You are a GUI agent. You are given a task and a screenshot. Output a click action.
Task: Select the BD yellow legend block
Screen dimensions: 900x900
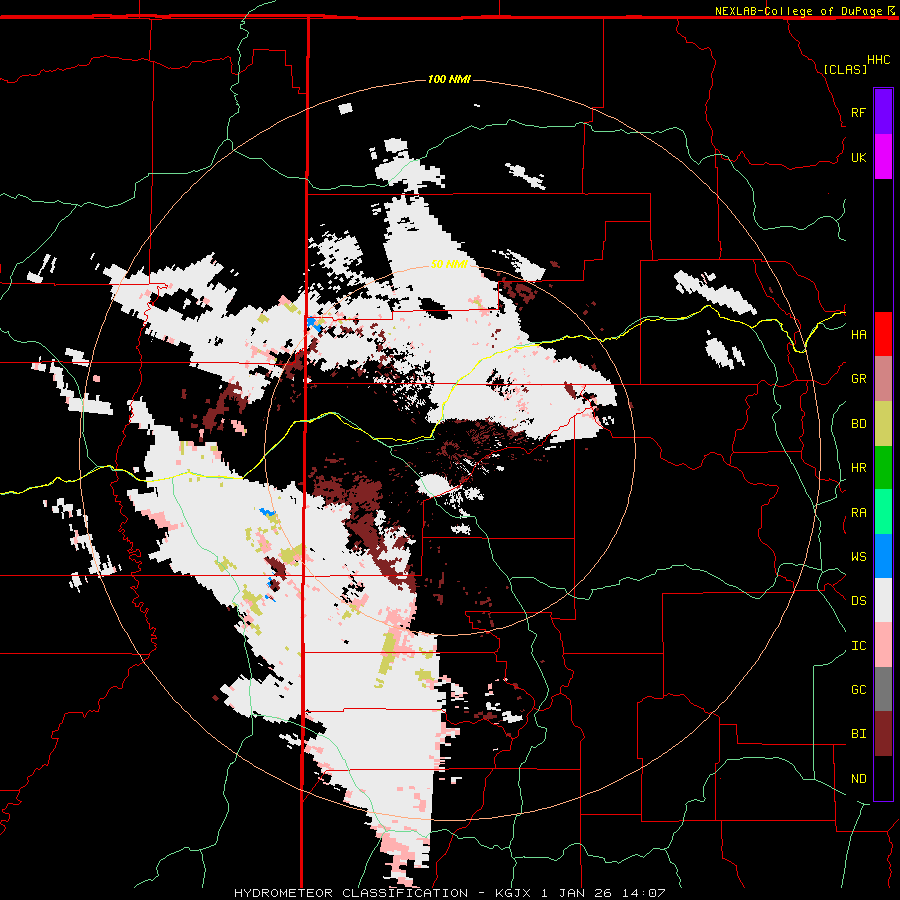pyautogui.click(x=883, y=424)
